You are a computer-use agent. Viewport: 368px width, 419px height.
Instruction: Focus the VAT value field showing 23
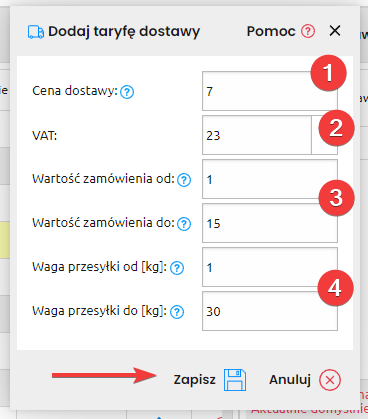click(x=257, y=135)
